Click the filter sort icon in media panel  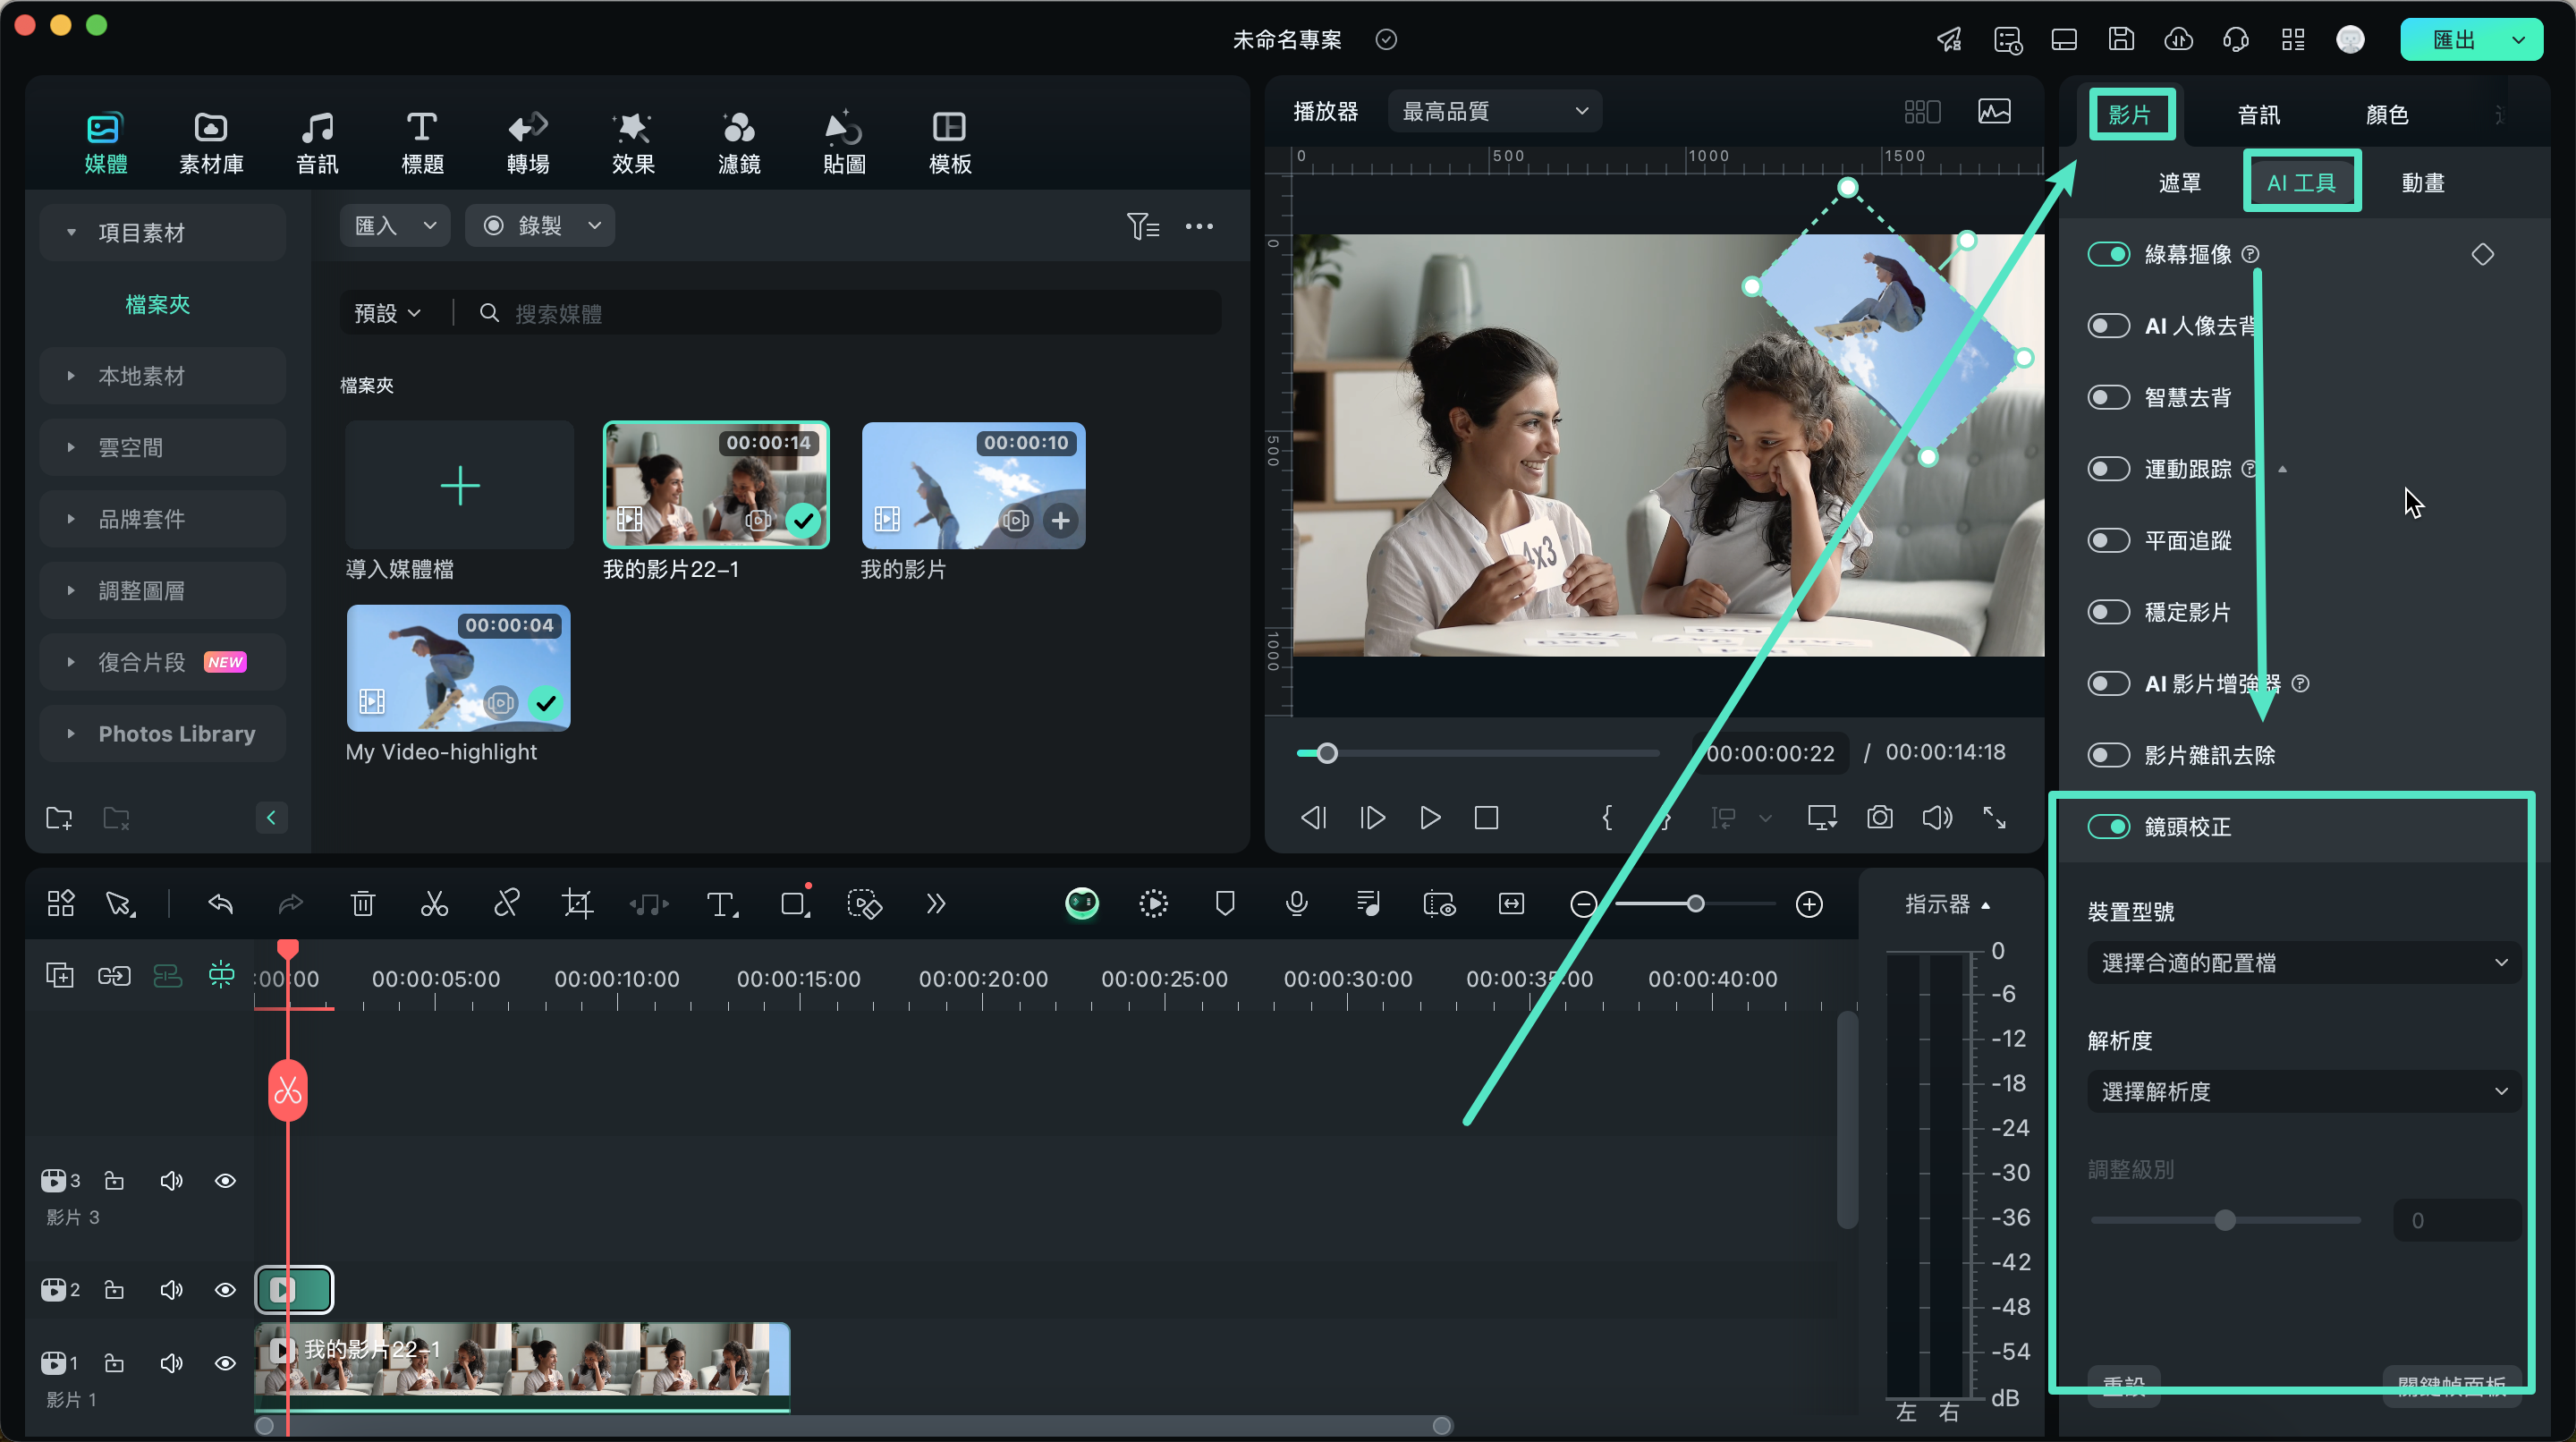(1143, 226)
